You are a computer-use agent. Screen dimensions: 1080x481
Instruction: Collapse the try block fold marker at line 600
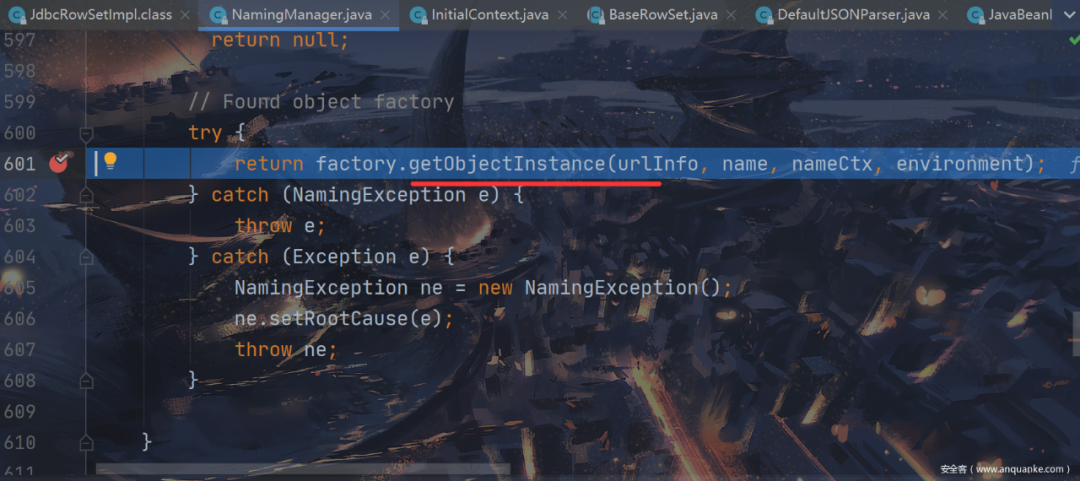pyautogui.click(x=86, y=132)
